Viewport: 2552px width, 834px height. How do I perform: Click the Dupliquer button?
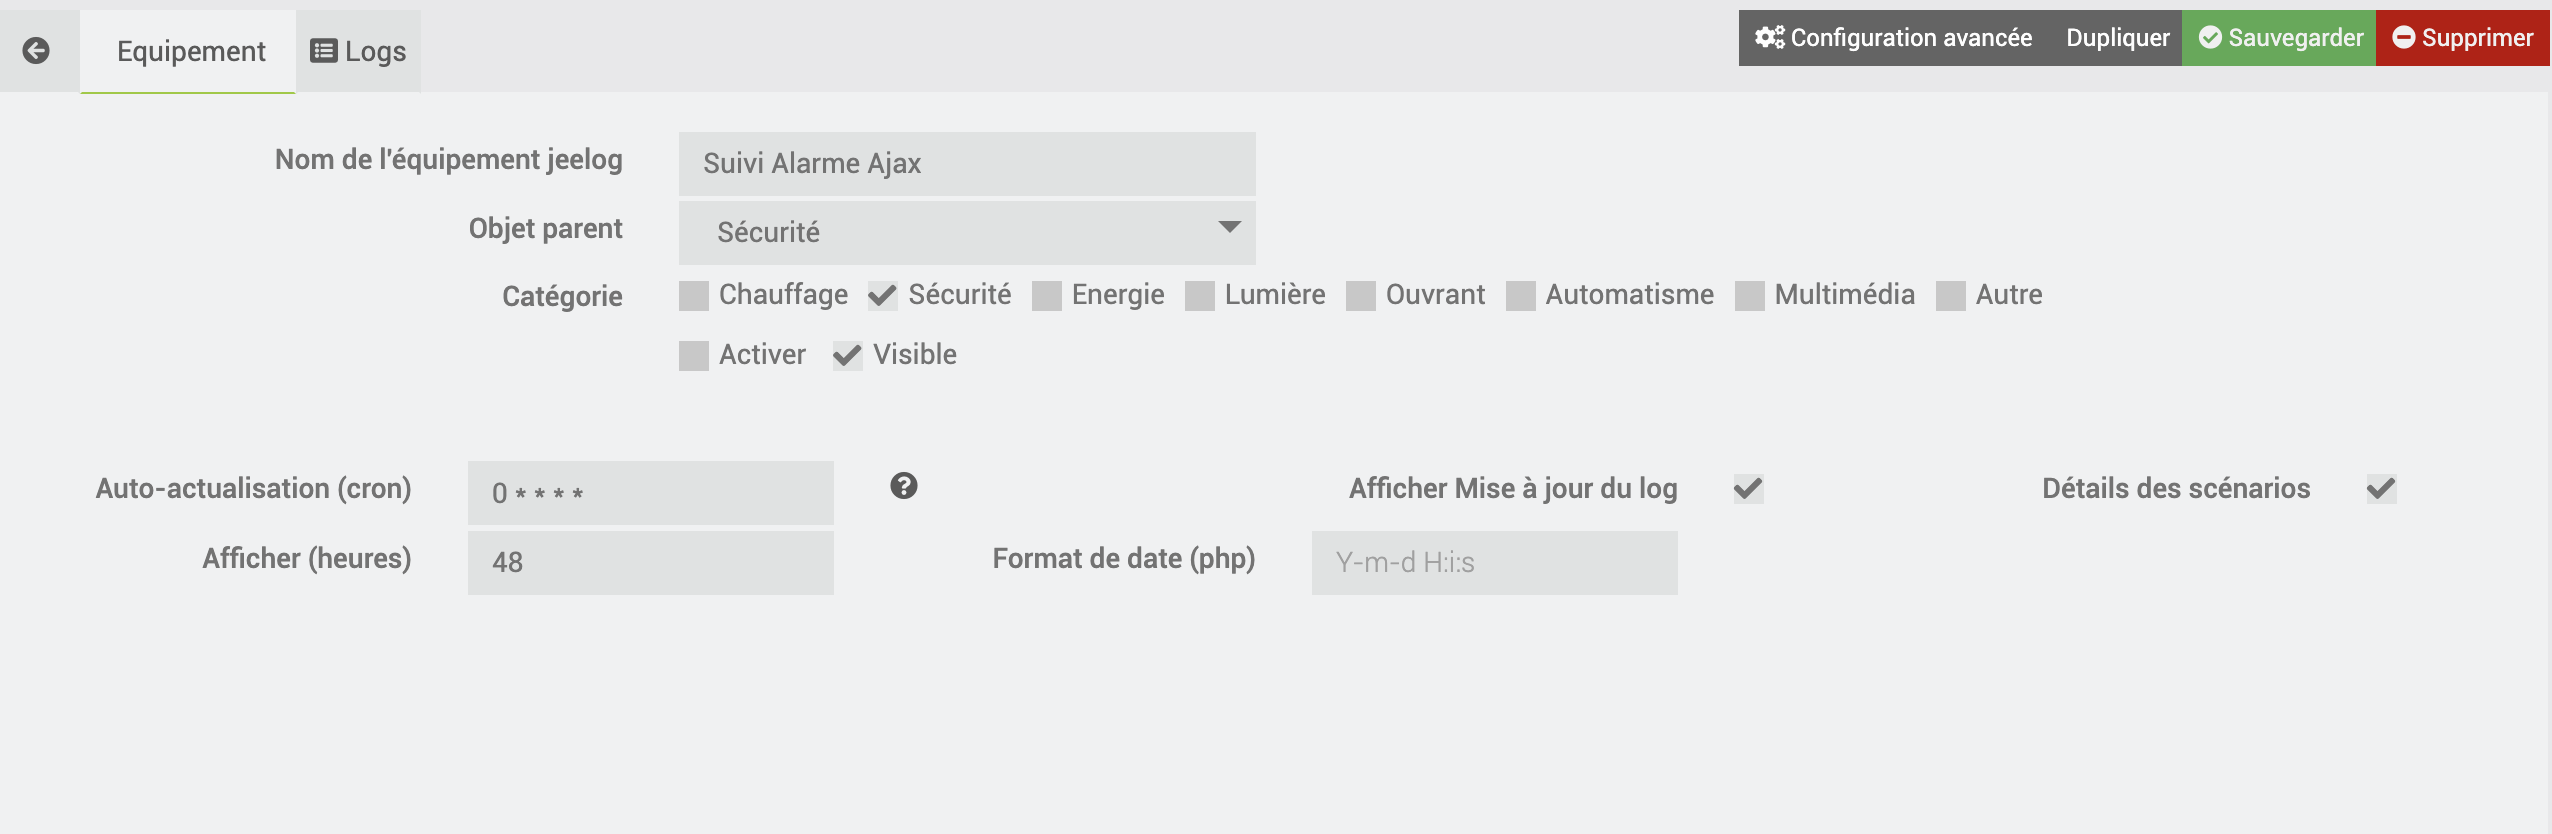pos(2117,38)
